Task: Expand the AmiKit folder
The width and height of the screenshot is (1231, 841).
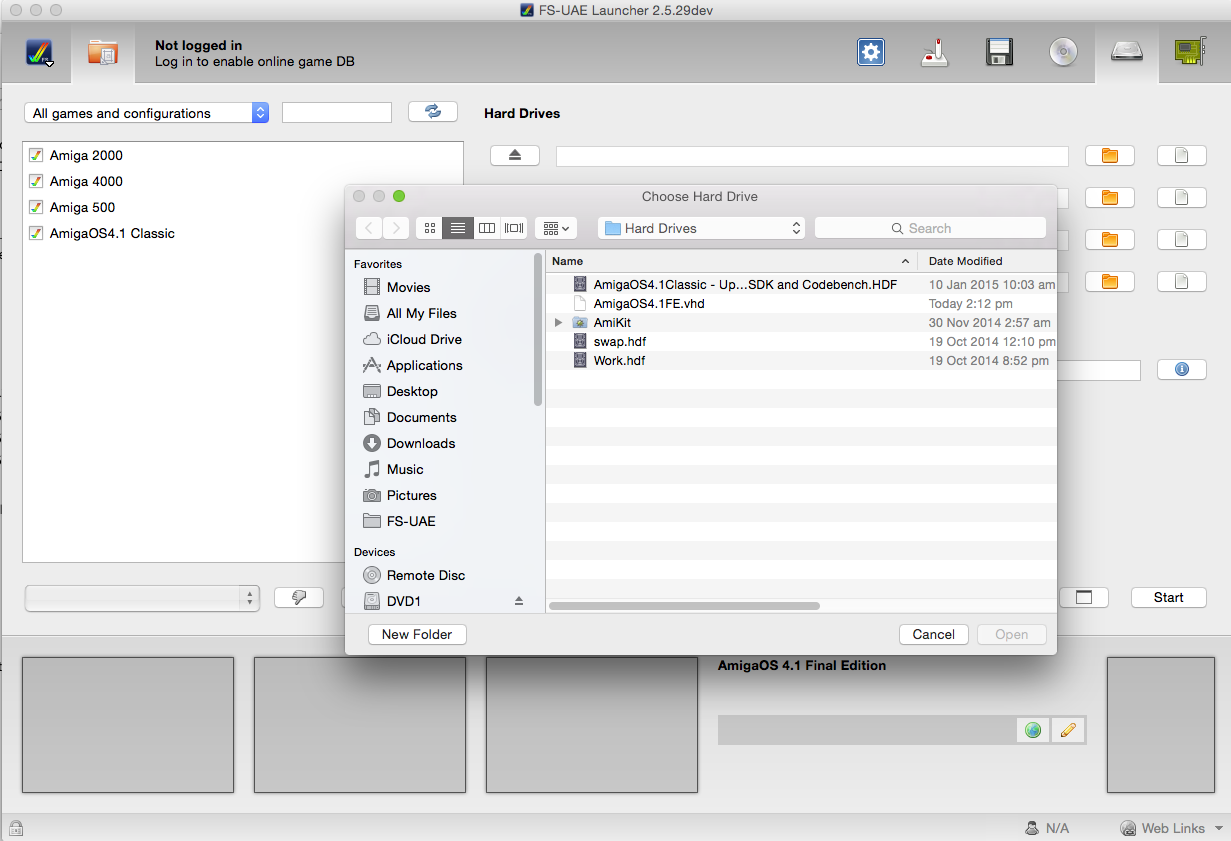Action: coord(559,323)
